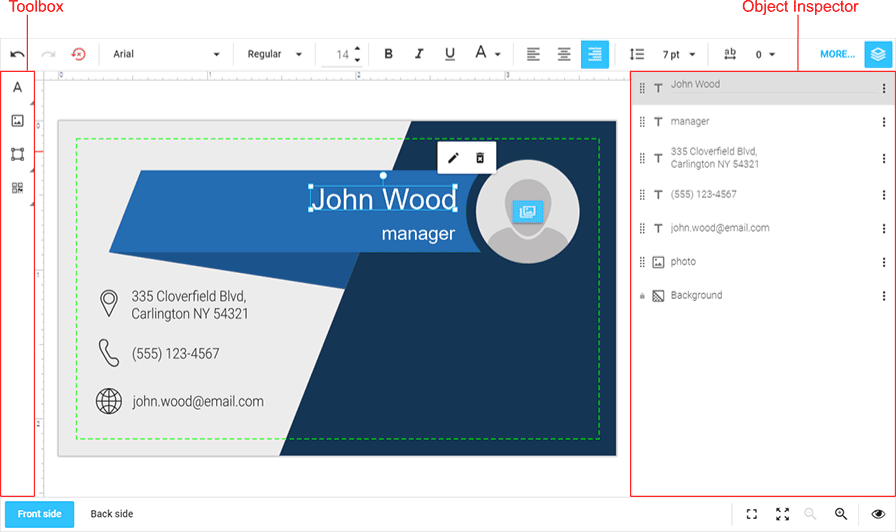Select the Text tool in toolbox

[17, 87]
